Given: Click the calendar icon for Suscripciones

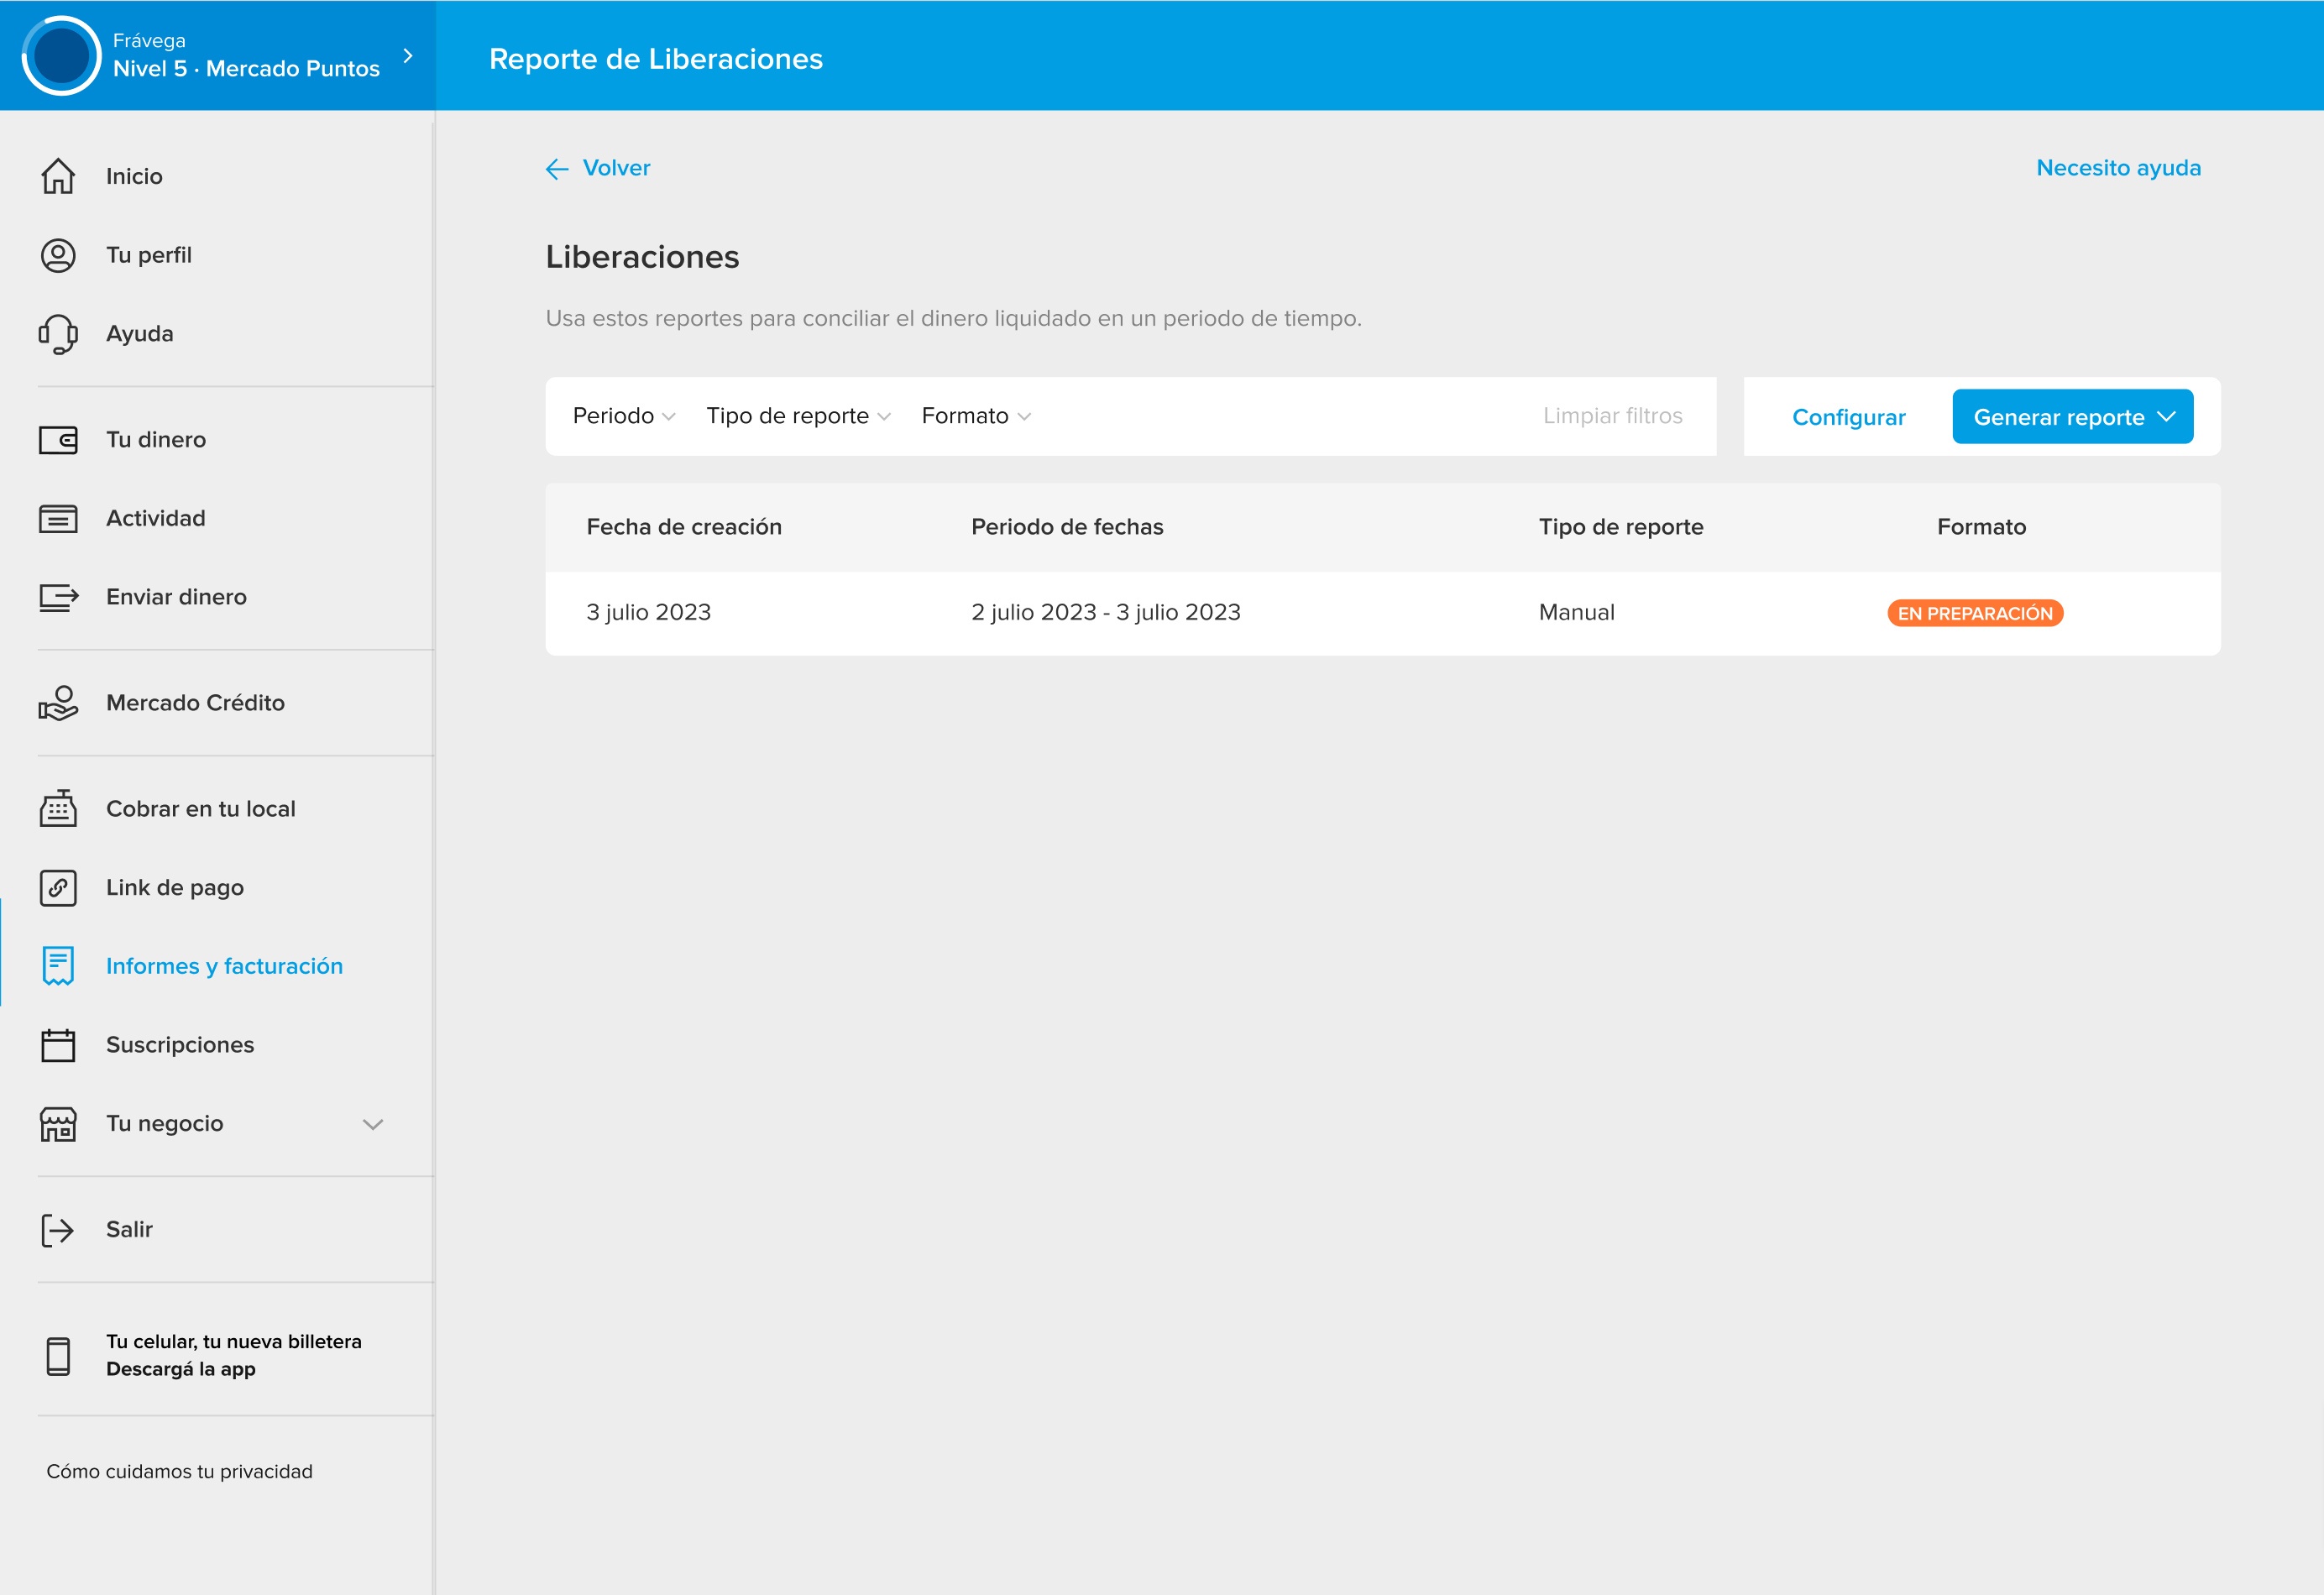Looking at the screenshot, I should point(58,1045).
